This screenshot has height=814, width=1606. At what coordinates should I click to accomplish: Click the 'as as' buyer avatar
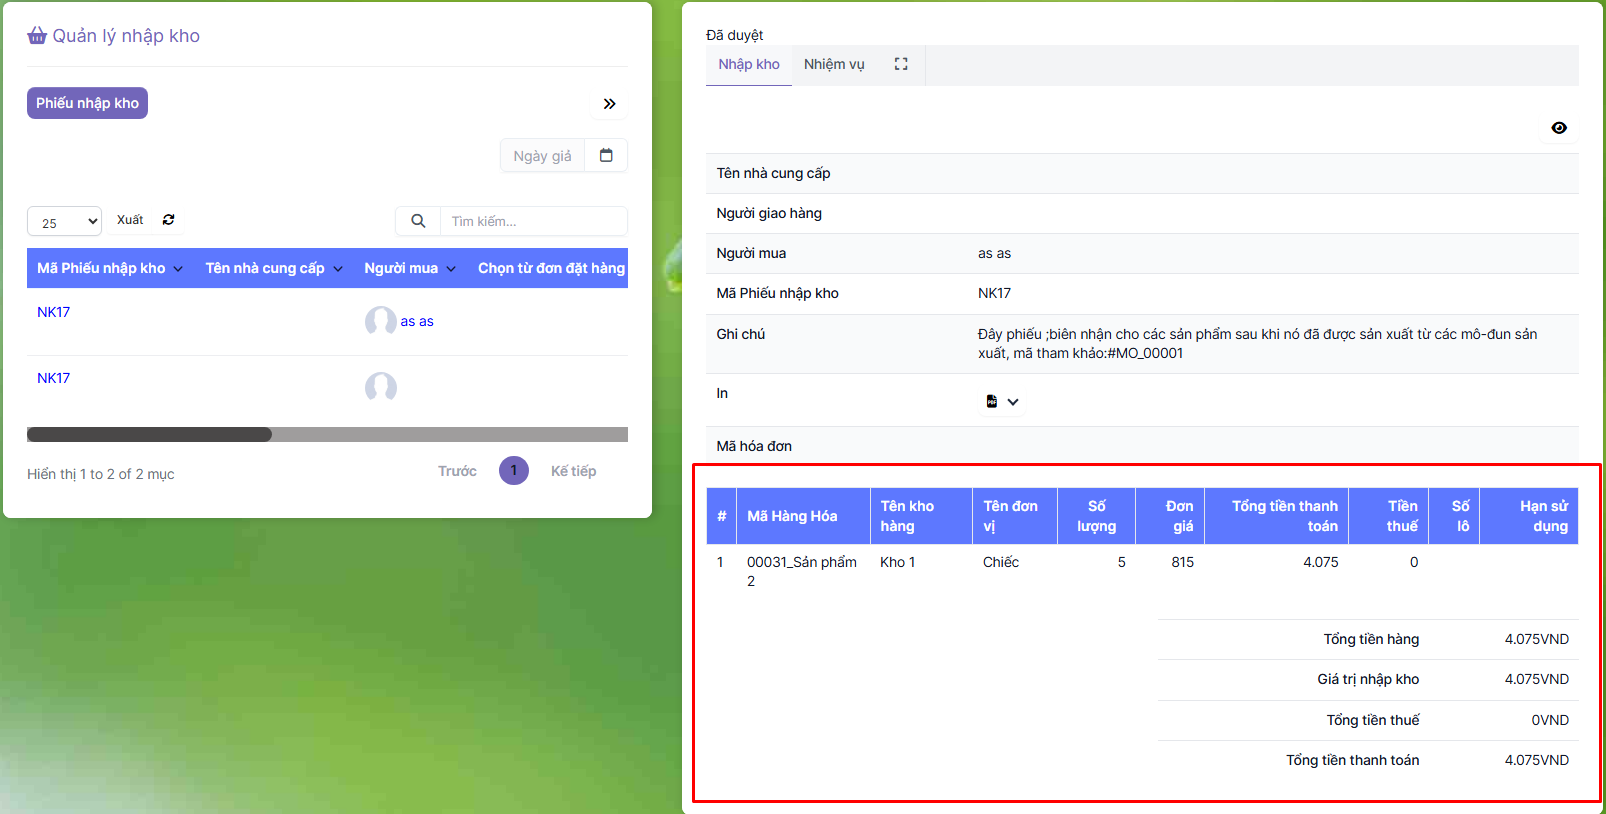click(x=381, y=321)
